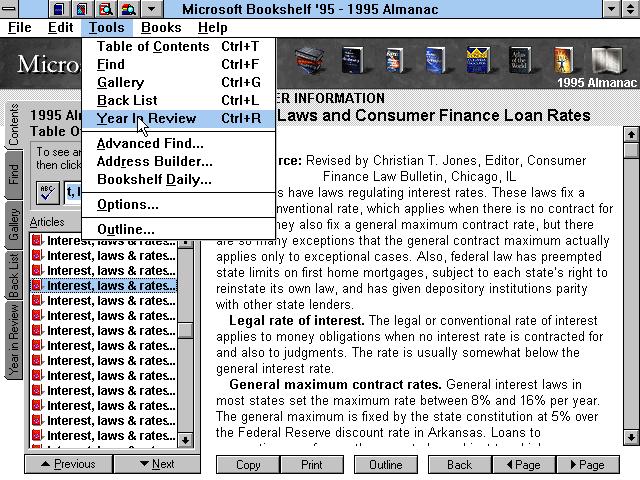Click the All Books stacked-books icon

click(x=310, y=60)
